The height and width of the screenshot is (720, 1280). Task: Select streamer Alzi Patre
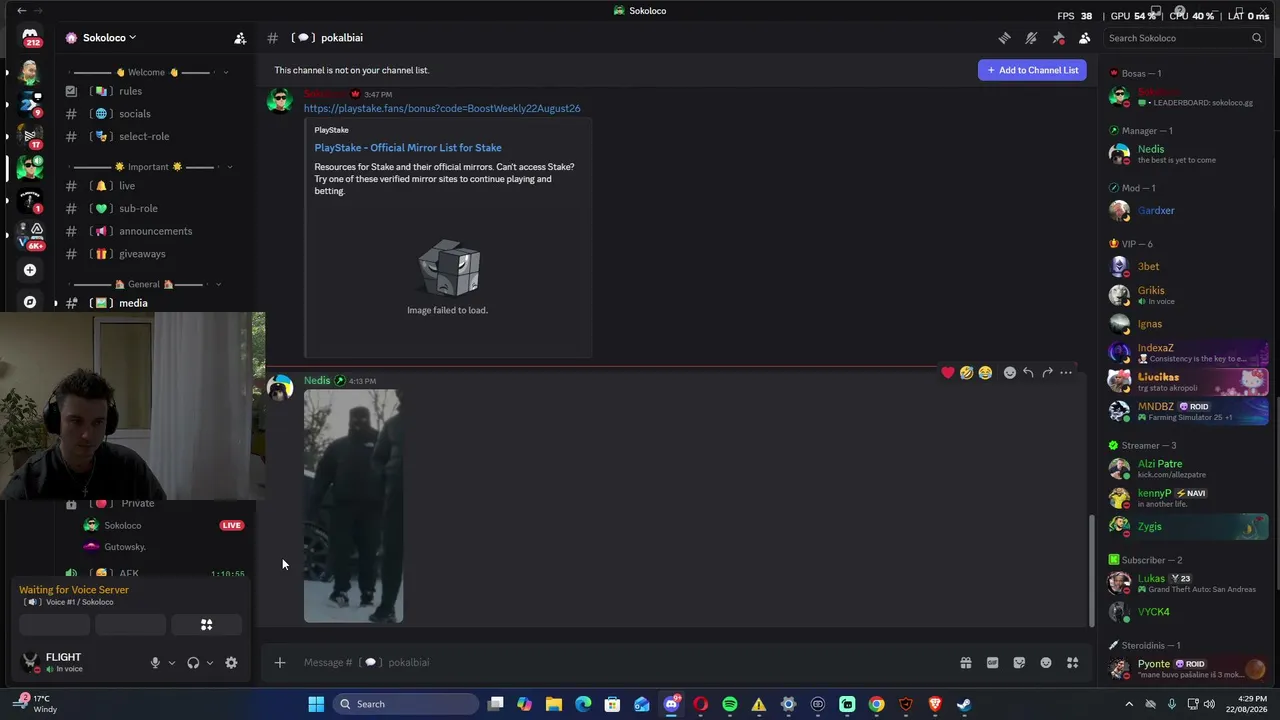tap(1188, 469)
